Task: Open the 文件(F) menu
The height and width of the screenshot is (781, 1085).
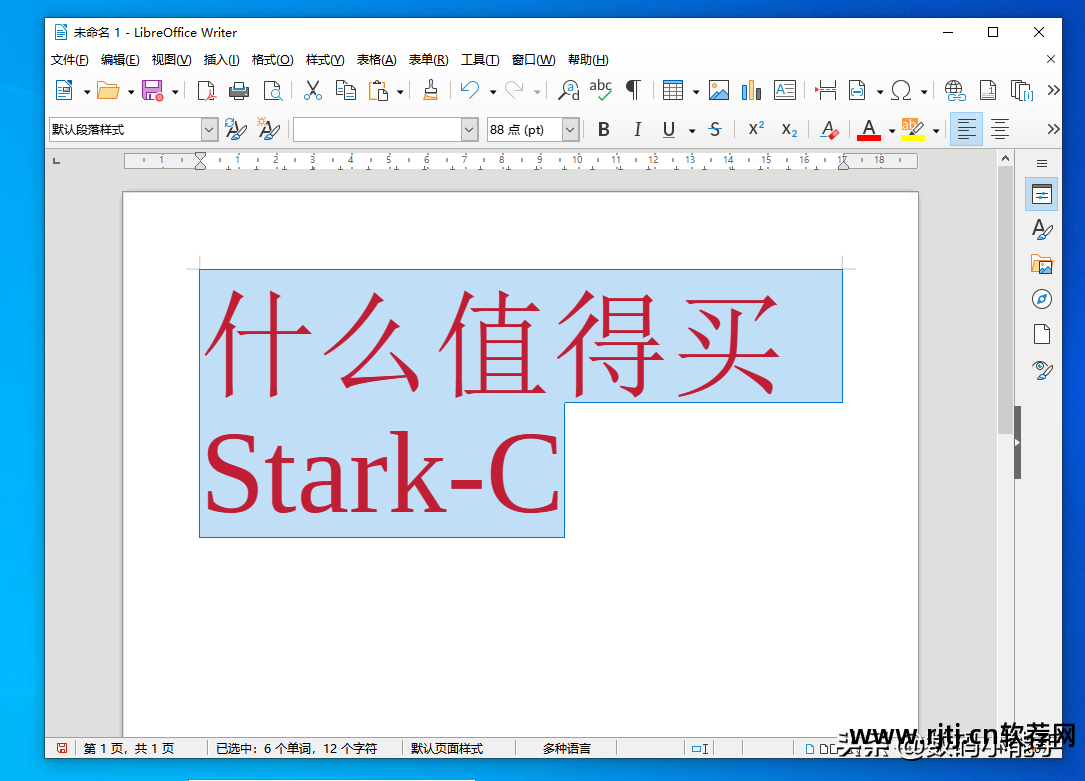Action: pyautogui.click(x=69, y=60)
